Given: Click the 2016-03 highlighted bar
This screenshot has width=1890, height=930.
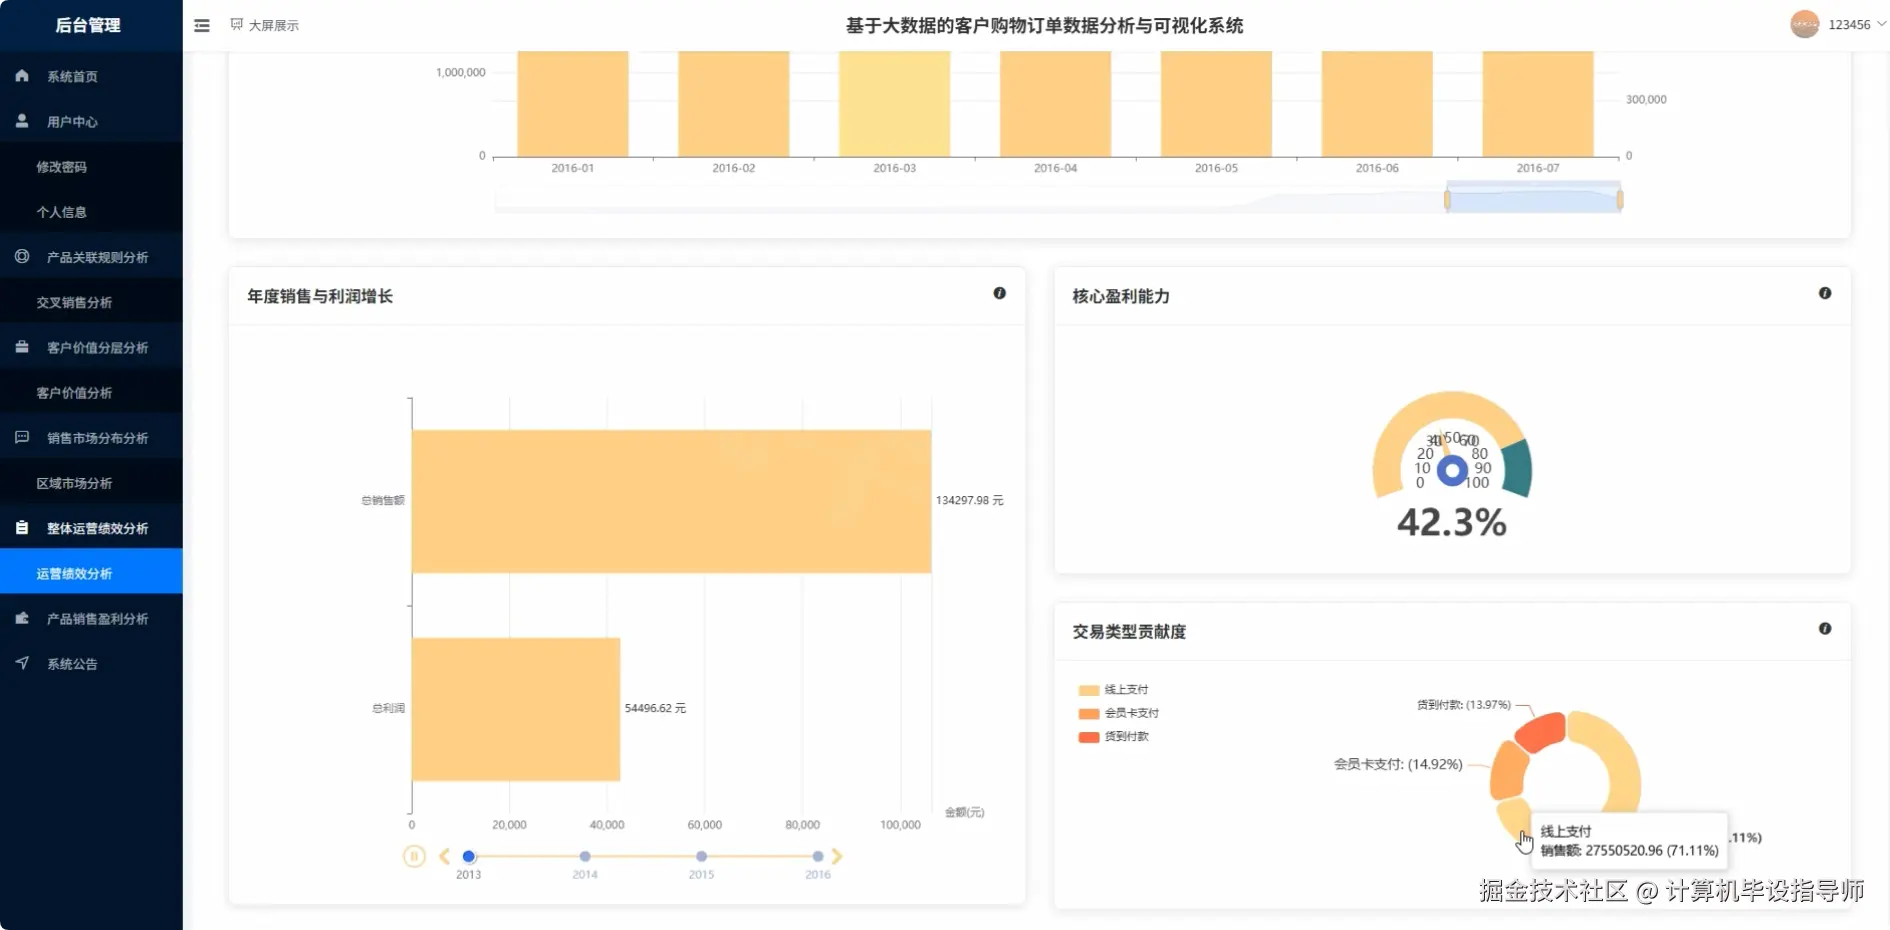Looking at the screenshot, I should (x=894, y=103).
